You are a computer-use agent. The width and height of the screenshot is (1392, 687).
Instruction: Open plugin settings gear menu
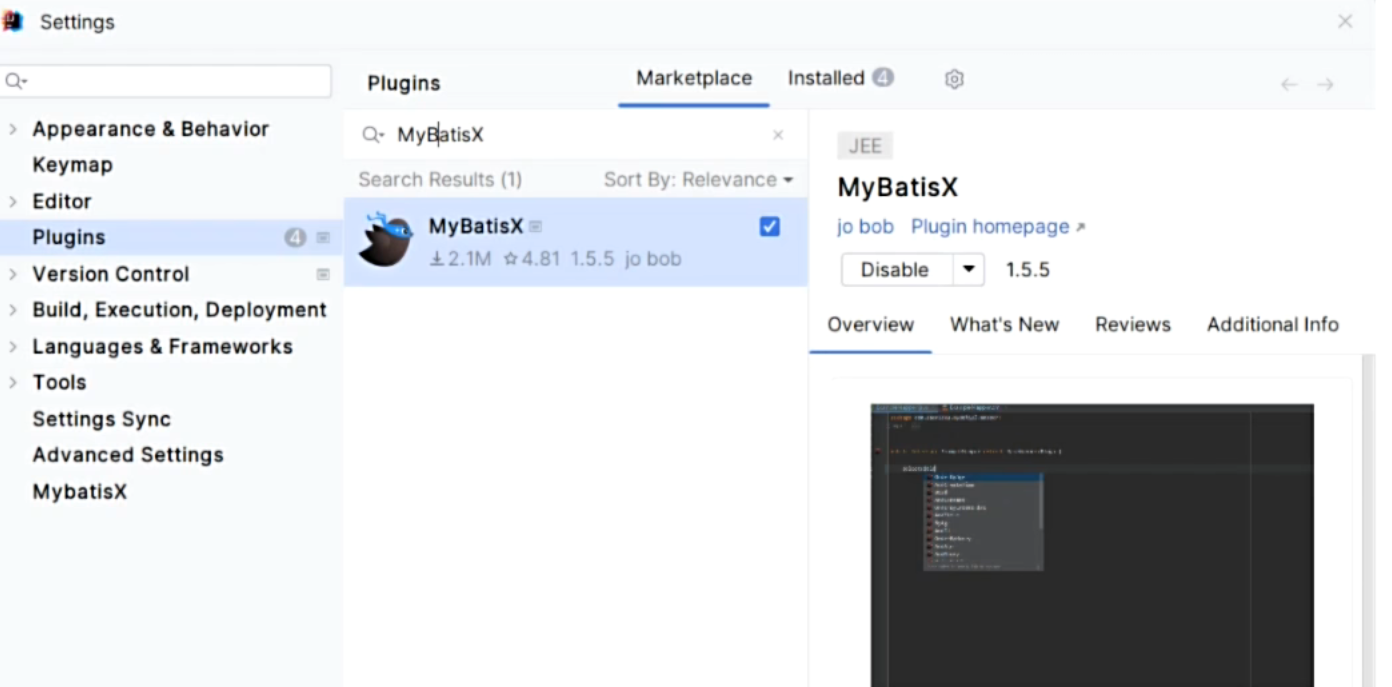pyautogui.click(x=954, y=79)
